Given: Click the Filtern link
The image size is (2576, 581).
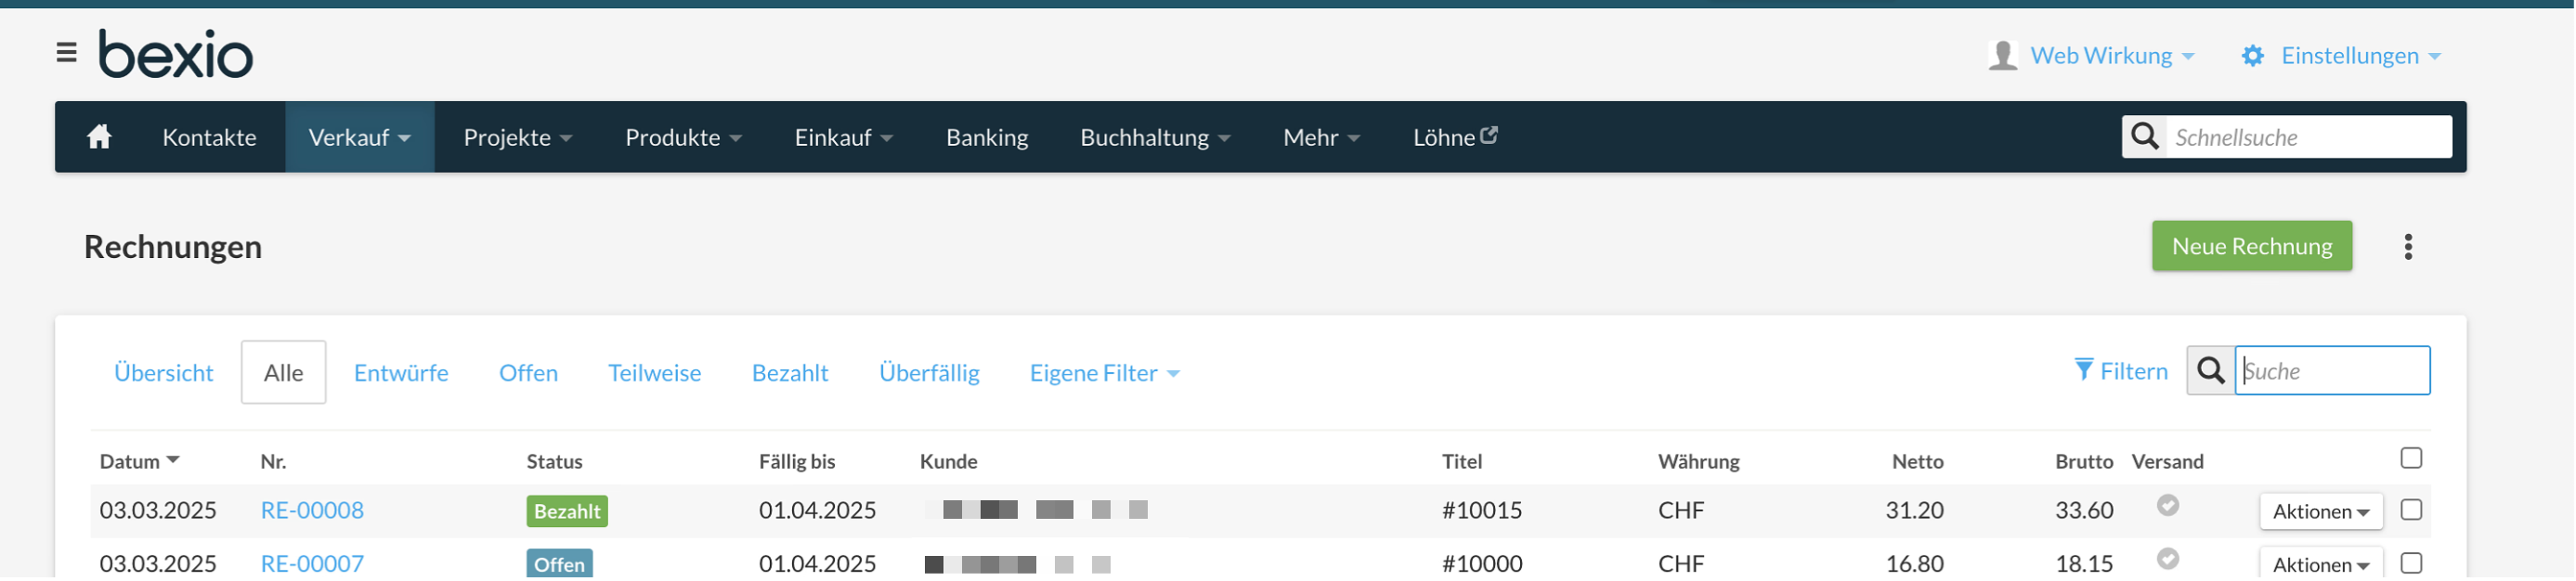Looking at the screenshot, I should [2132, 371].
